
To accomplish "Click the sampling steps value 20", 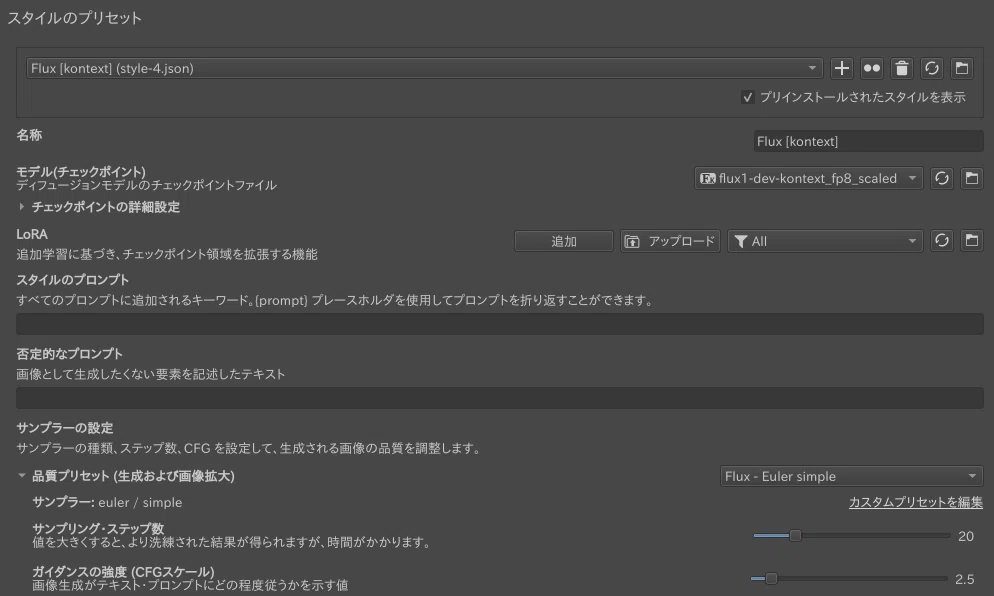I will 965,536.
